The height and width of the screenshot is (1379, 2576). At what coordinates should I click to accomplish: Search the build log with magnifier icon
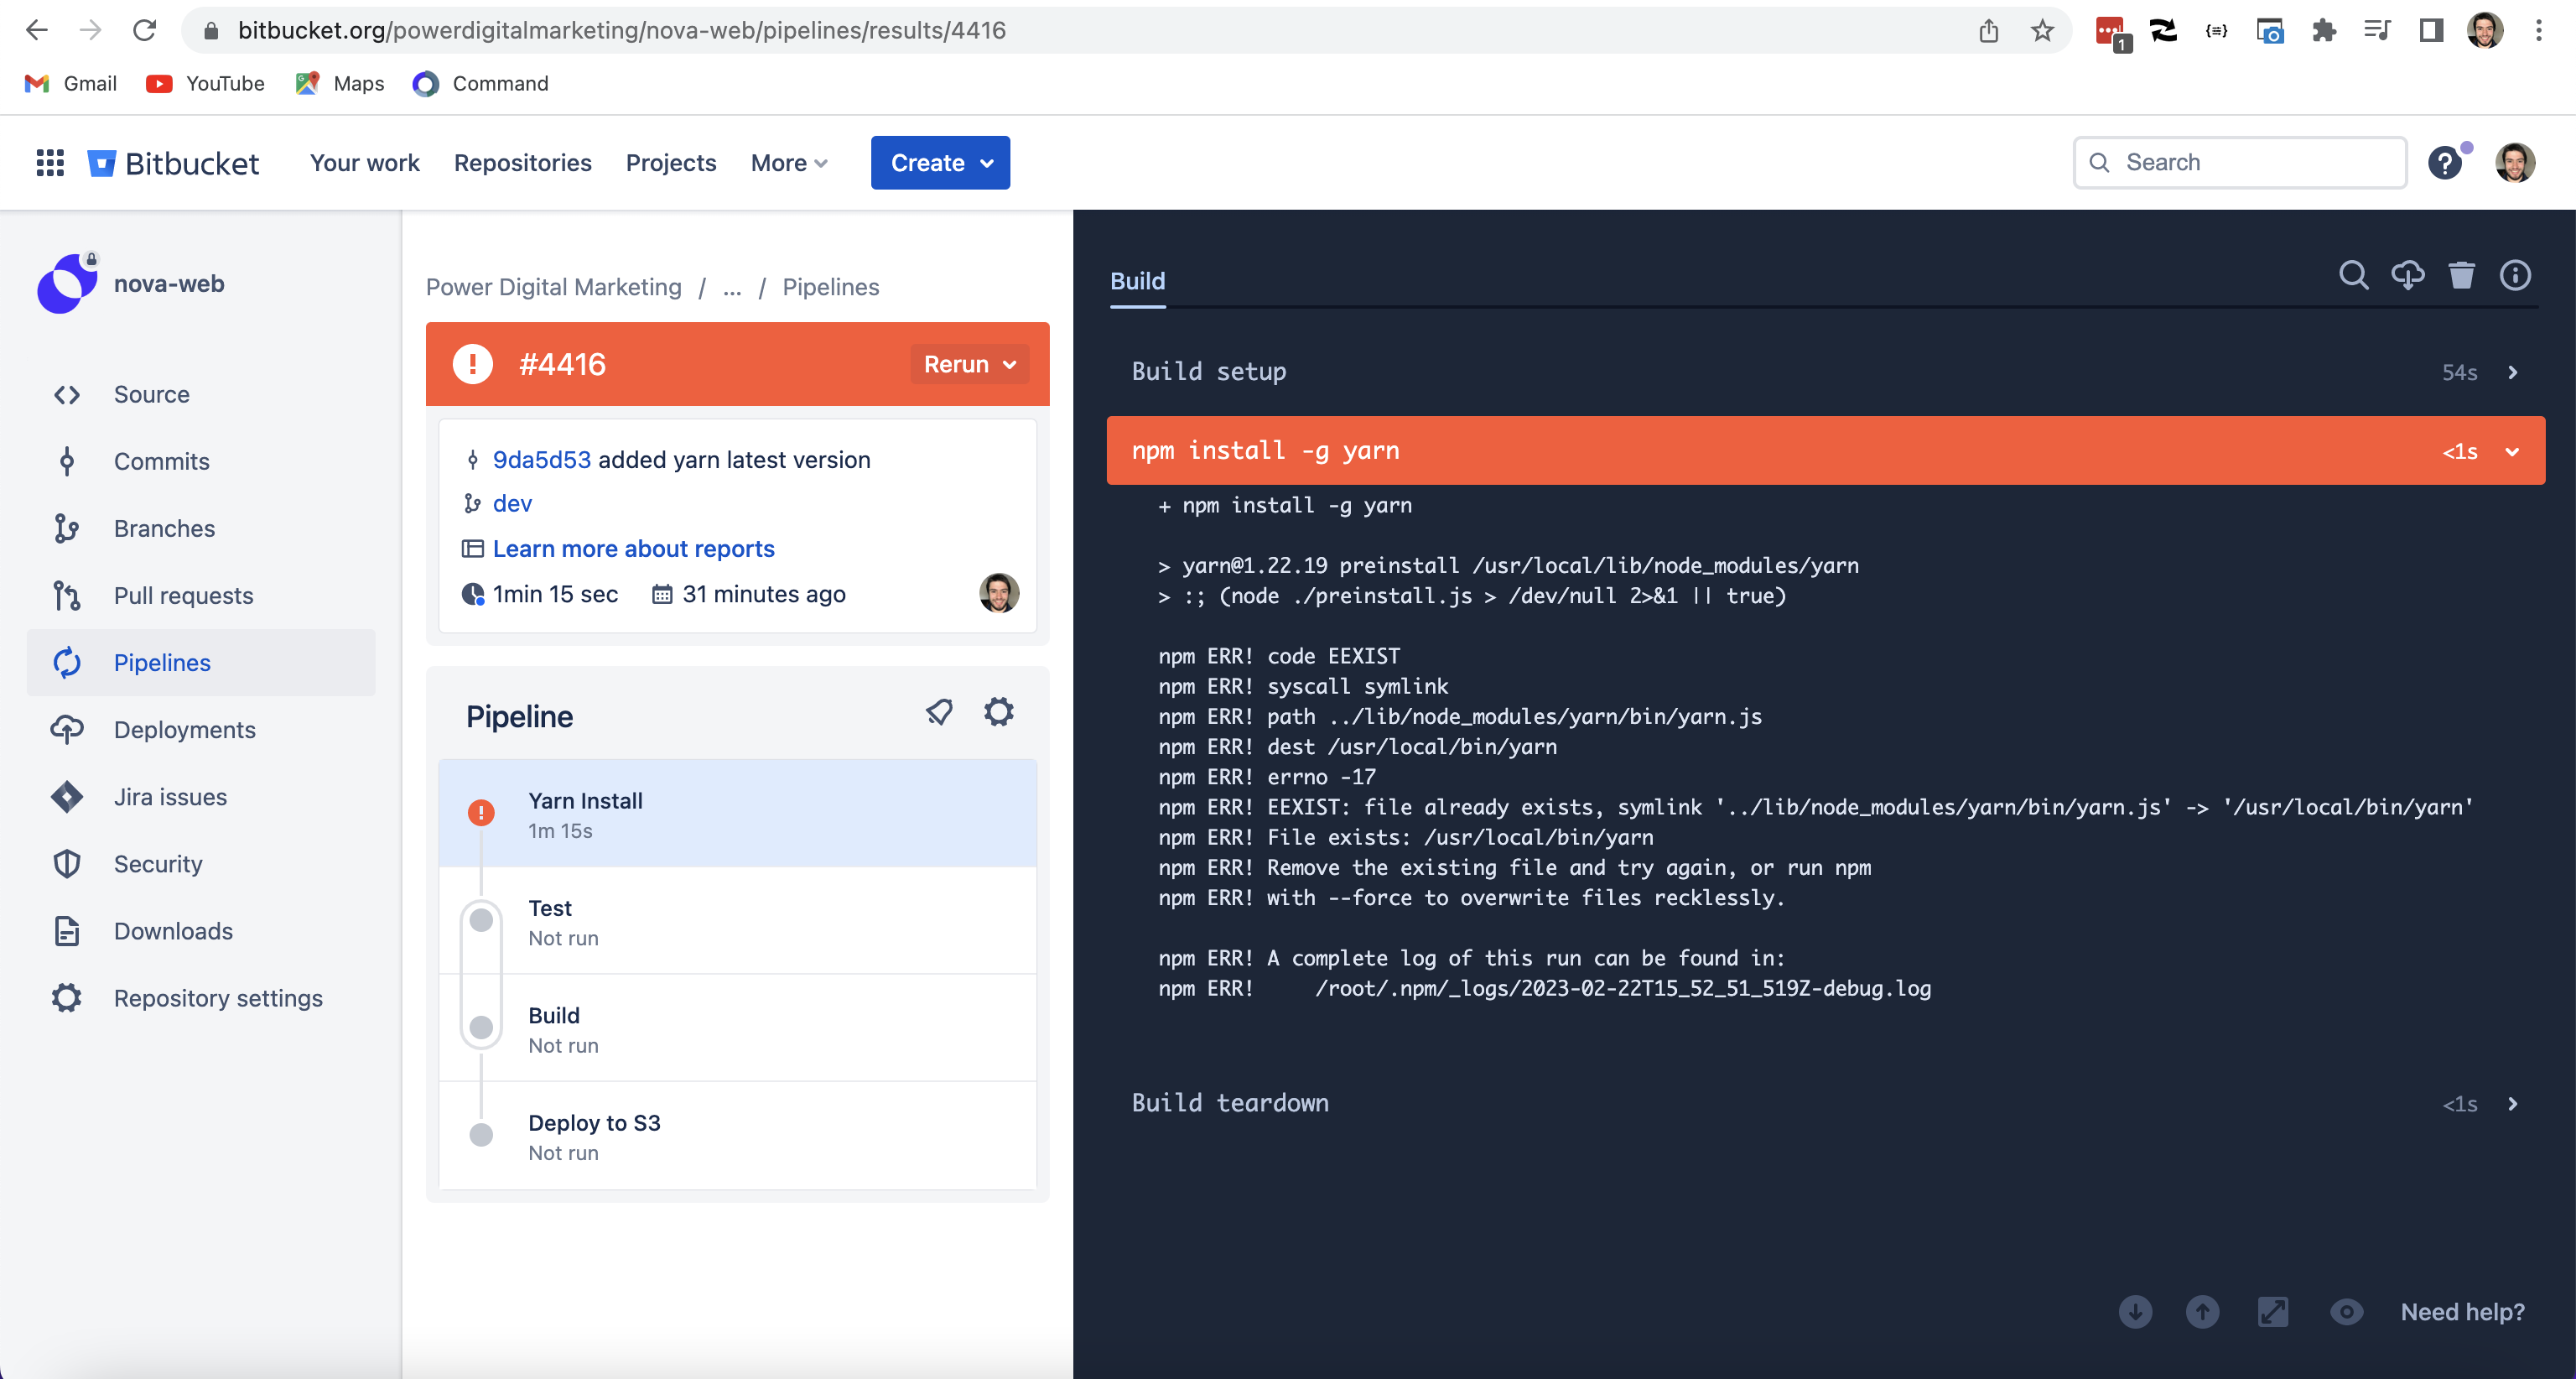coord(2353,275)
